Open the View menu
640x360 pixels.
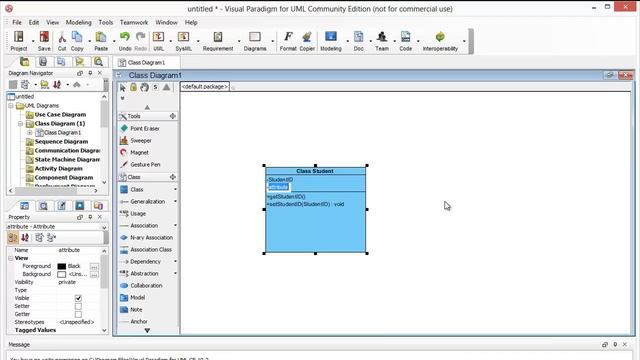coord(52,22)
